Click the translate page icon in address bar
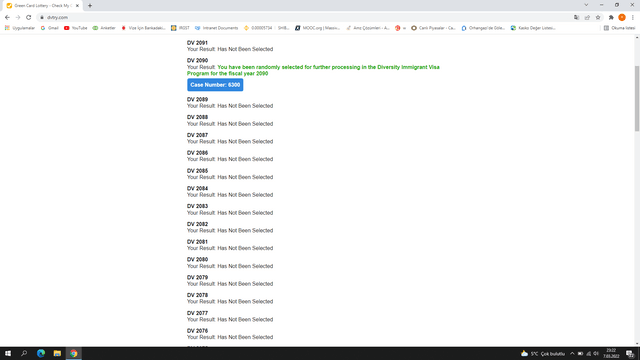This screenshot has width=640, height=360. click(576, 18)
